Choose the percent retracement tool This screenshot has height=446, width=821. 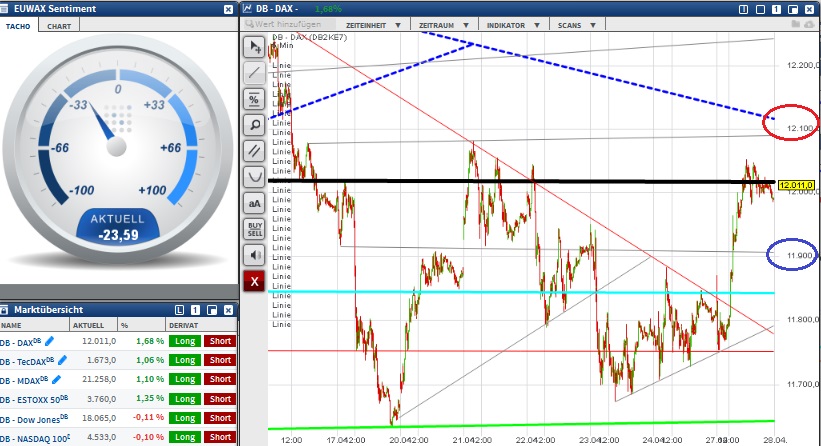click(254, 99)
